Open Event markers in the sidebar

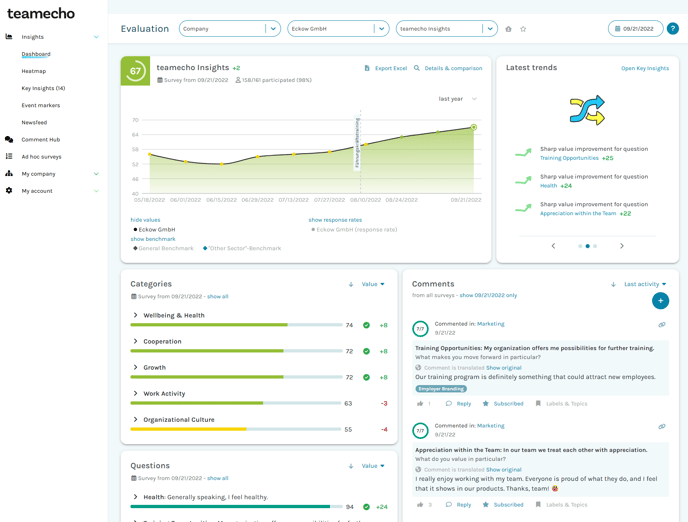[41, 105]
